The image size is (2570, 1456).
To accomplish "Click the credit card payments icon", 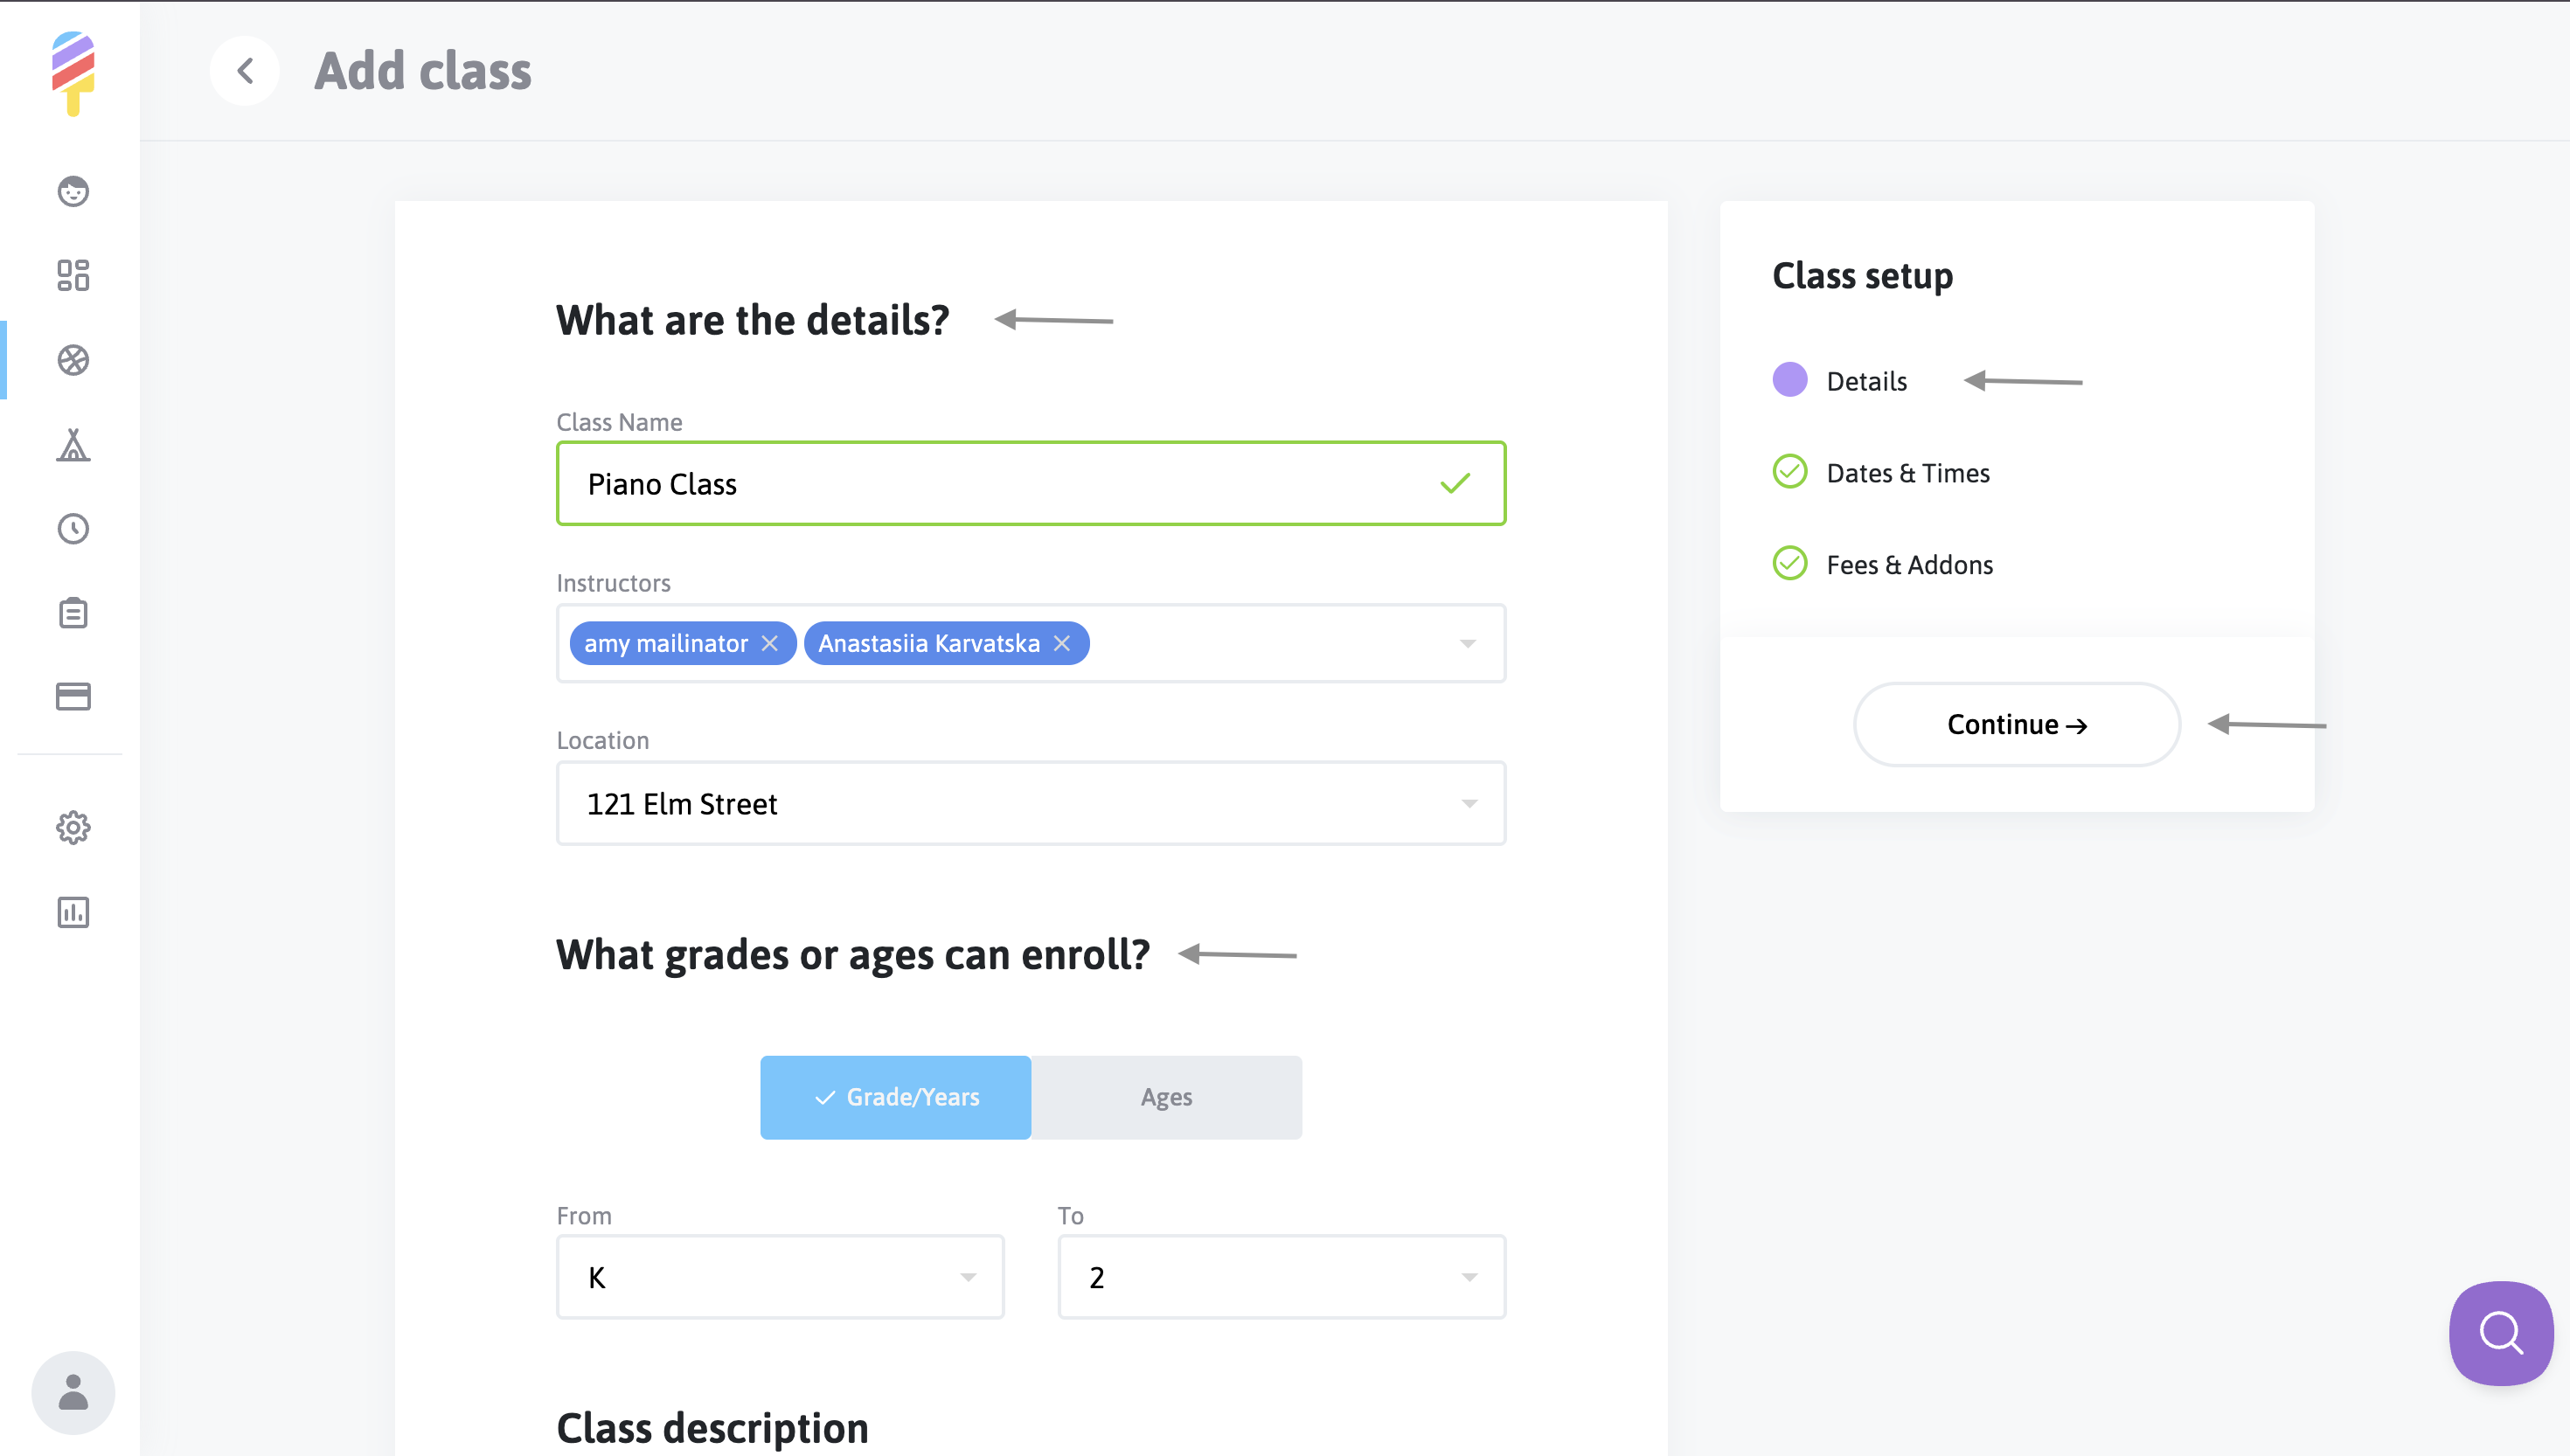I will (x=73, y=696).
